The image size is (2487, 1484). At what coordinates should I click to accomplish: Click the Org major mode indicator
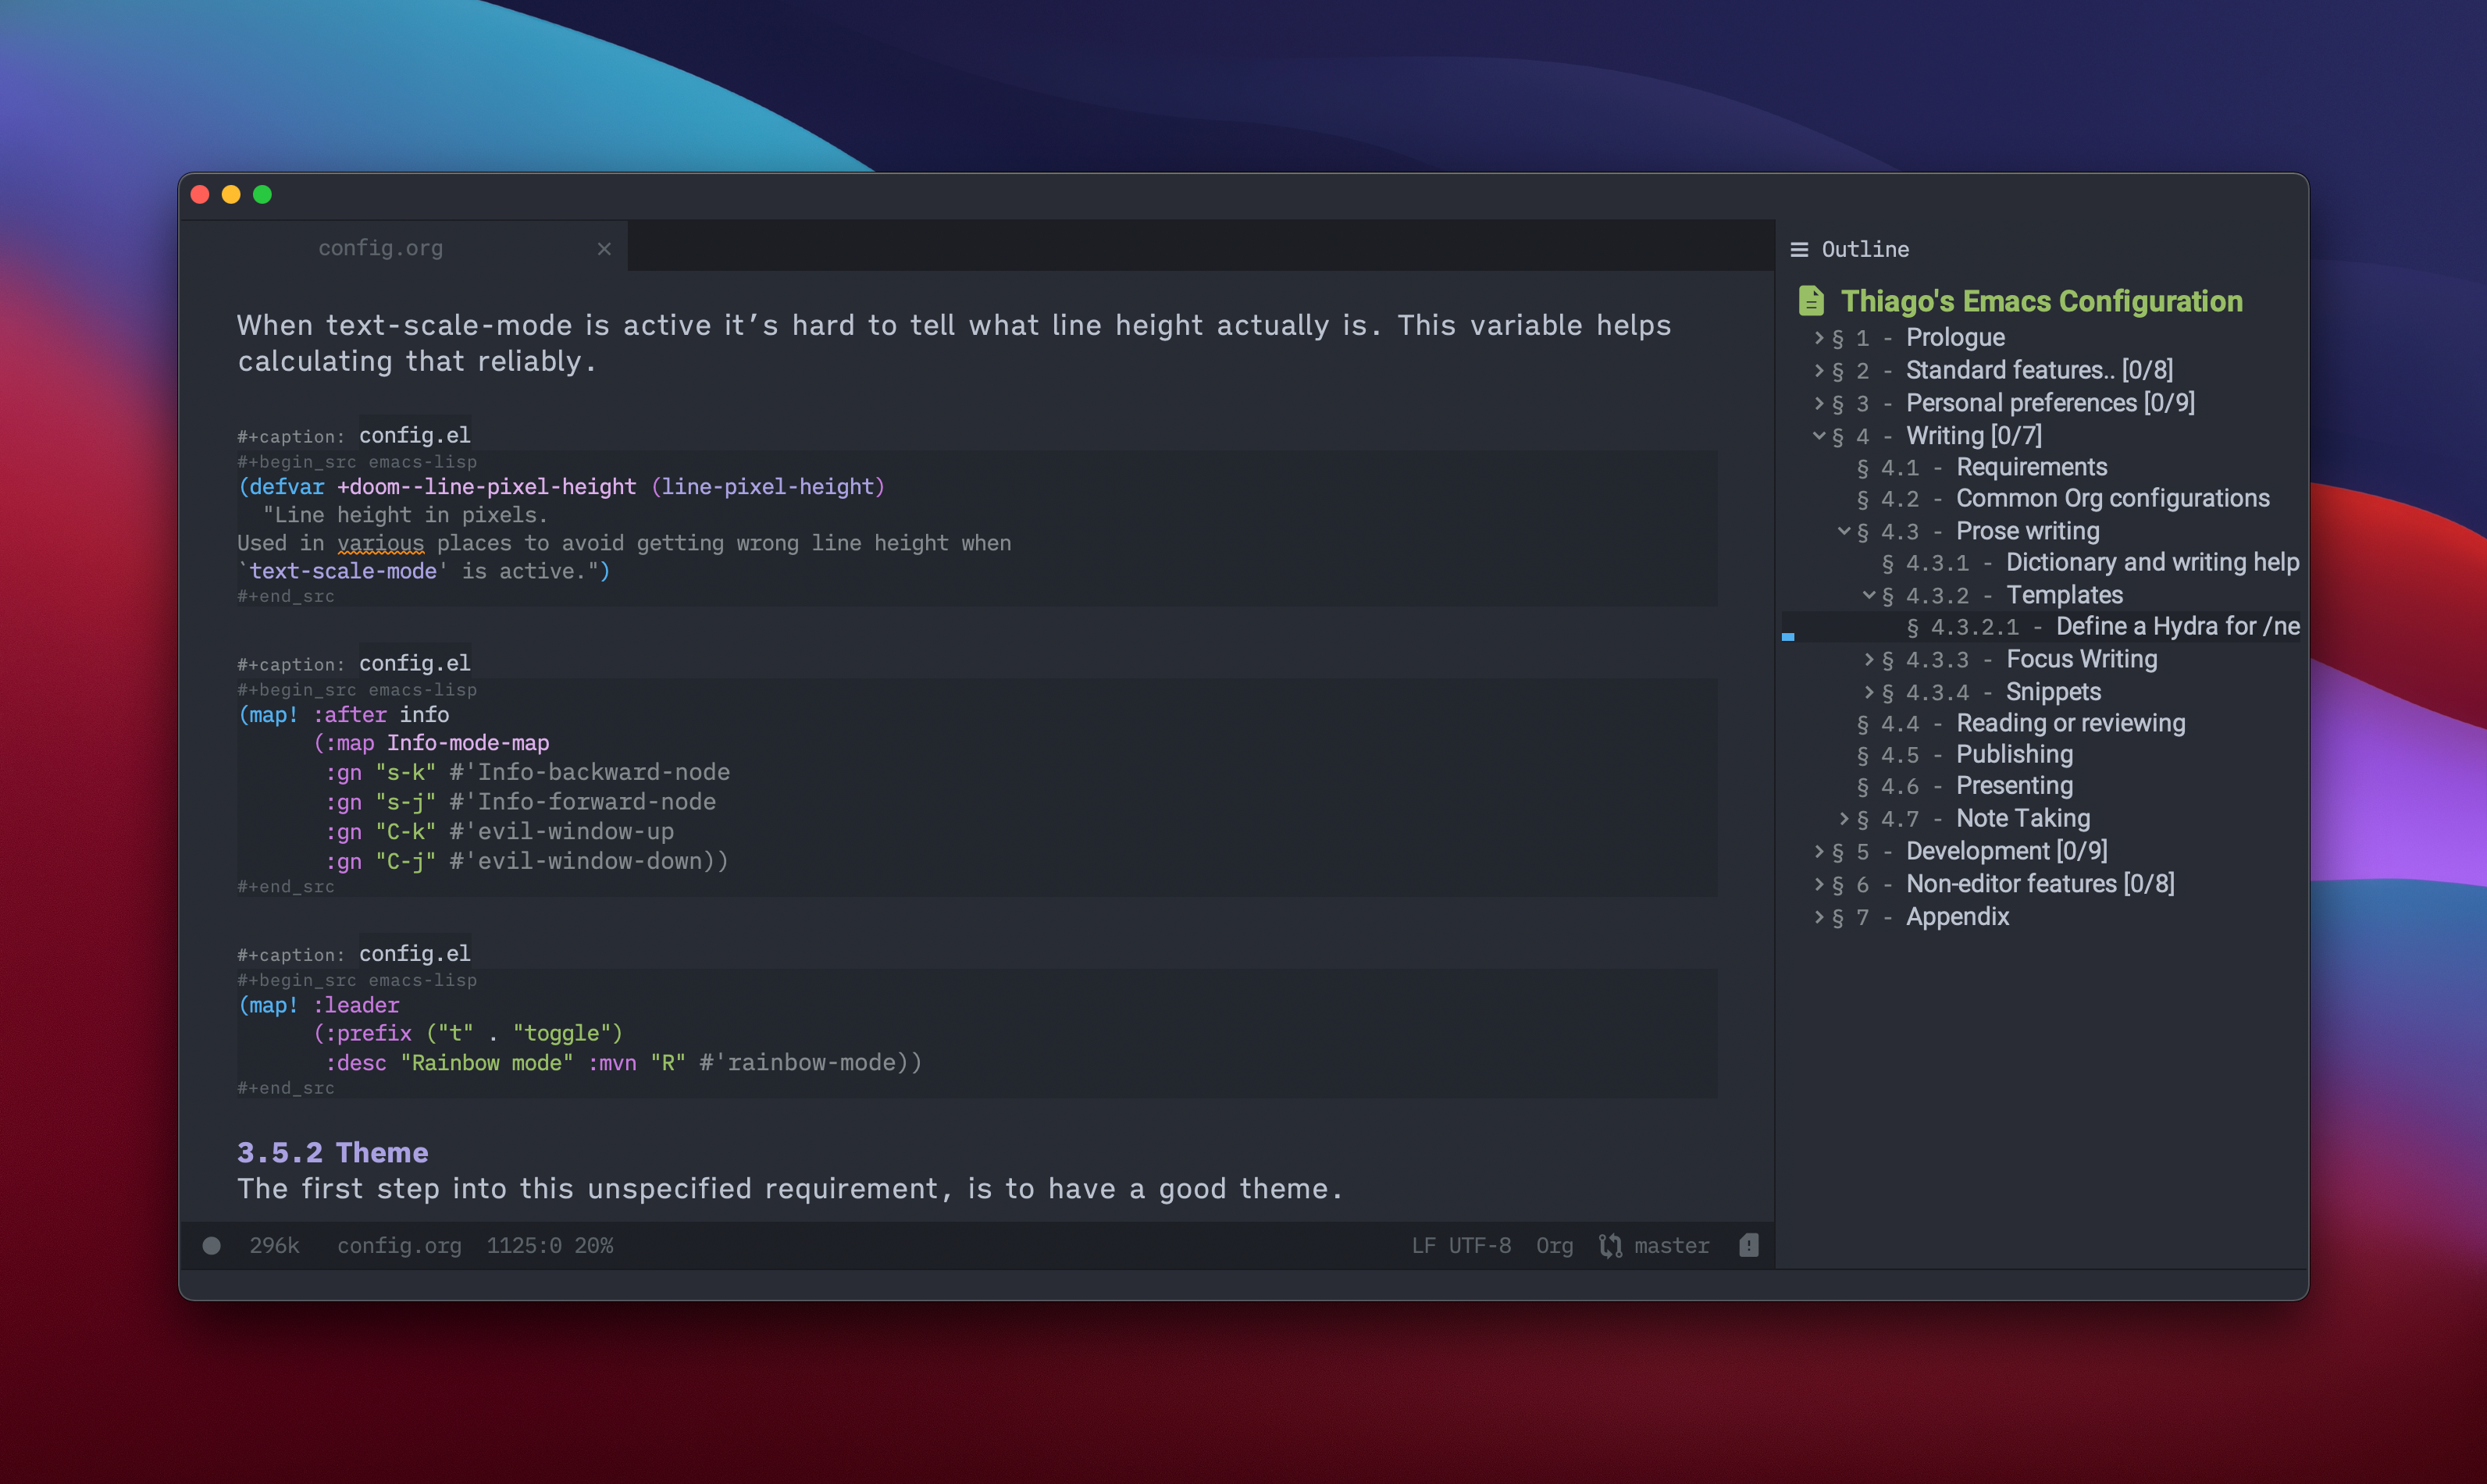coord(1554,1246)
